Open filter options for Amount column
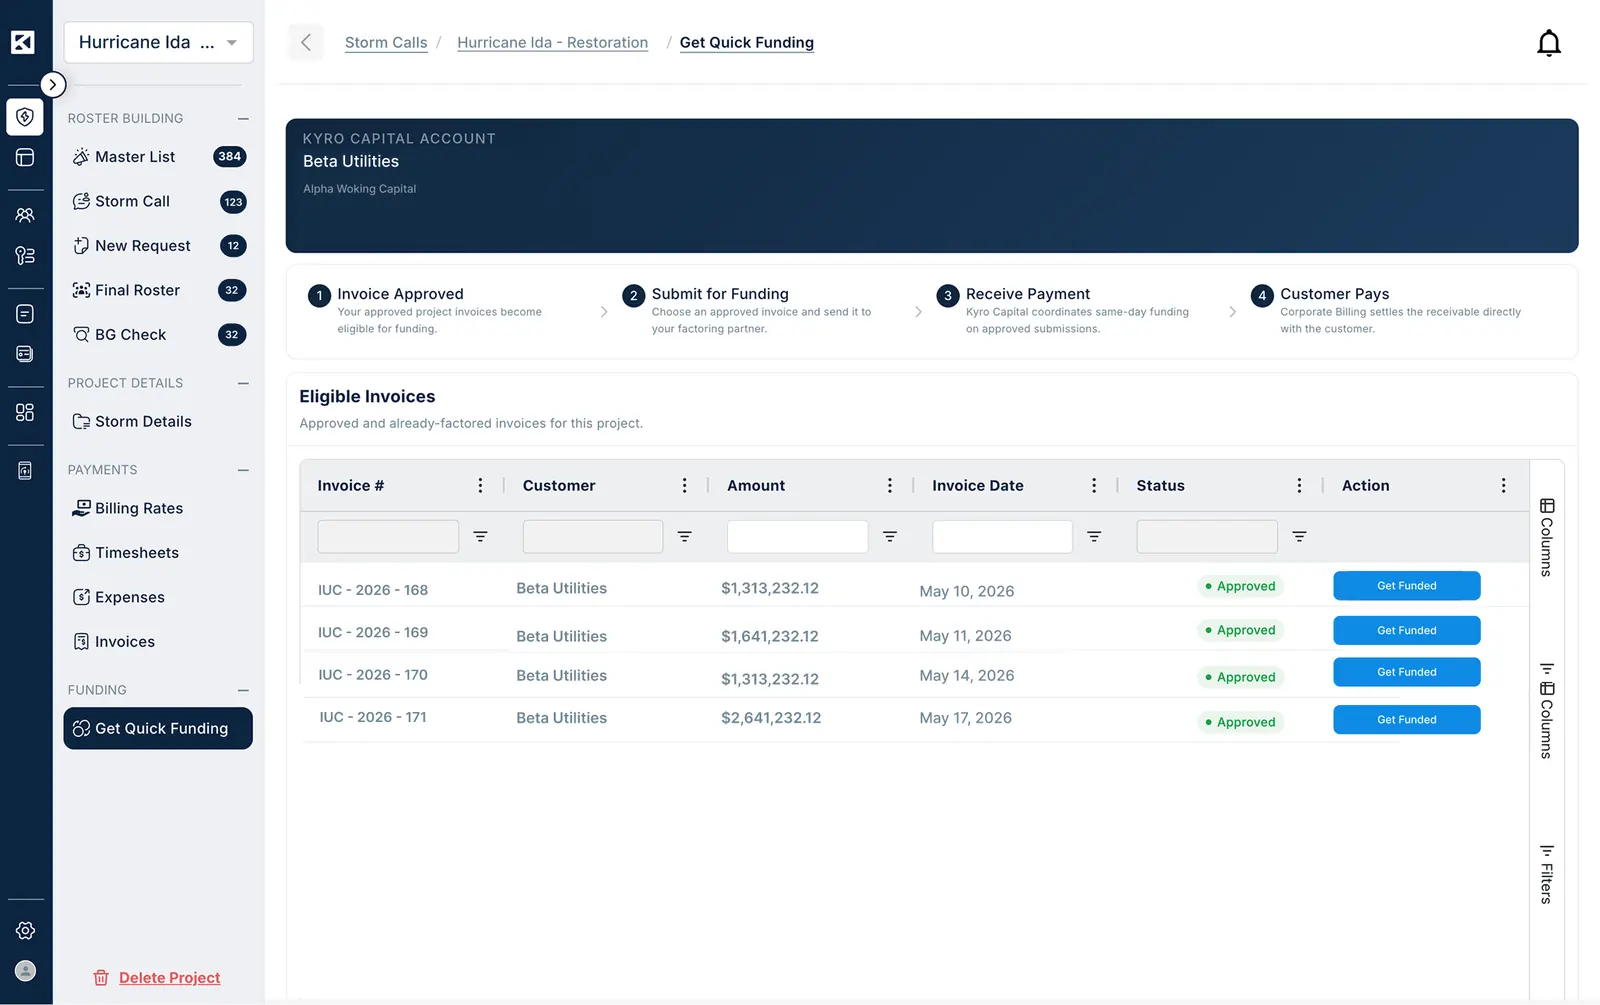This screenshot has height=1005, width=1600. [x=889, y=537]
